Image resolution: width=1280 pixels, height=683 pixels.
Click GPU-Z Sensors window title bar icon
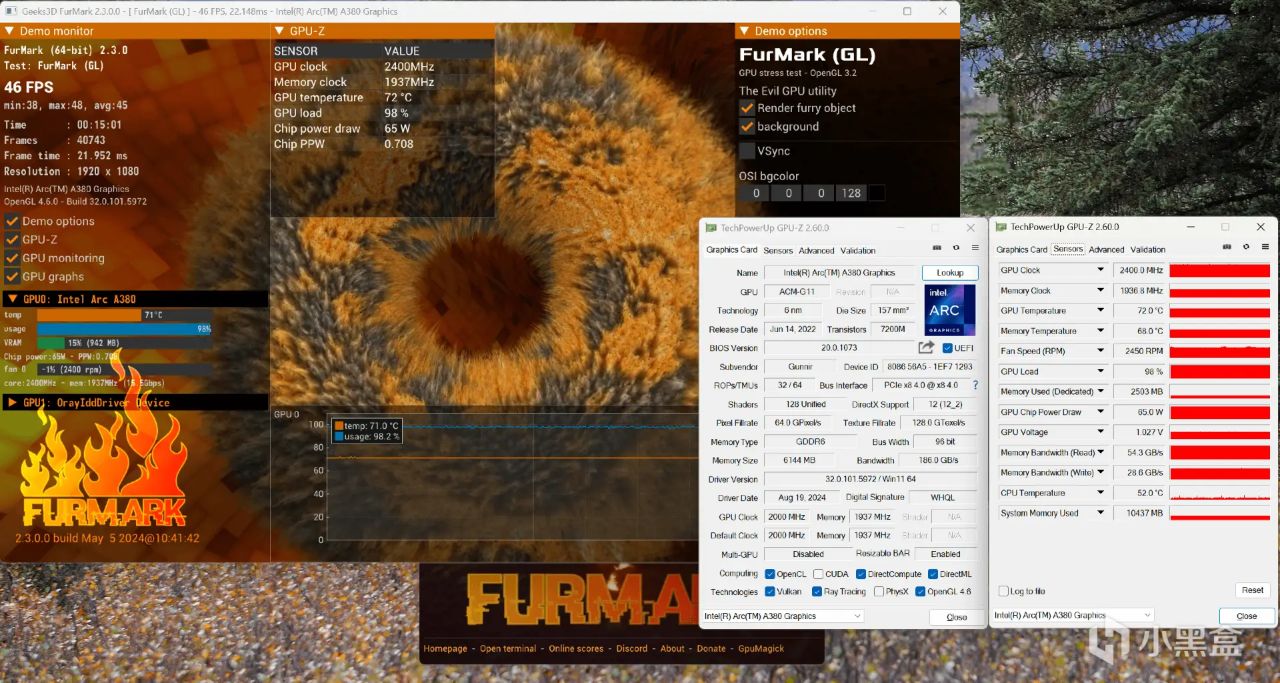(1000, 227)
